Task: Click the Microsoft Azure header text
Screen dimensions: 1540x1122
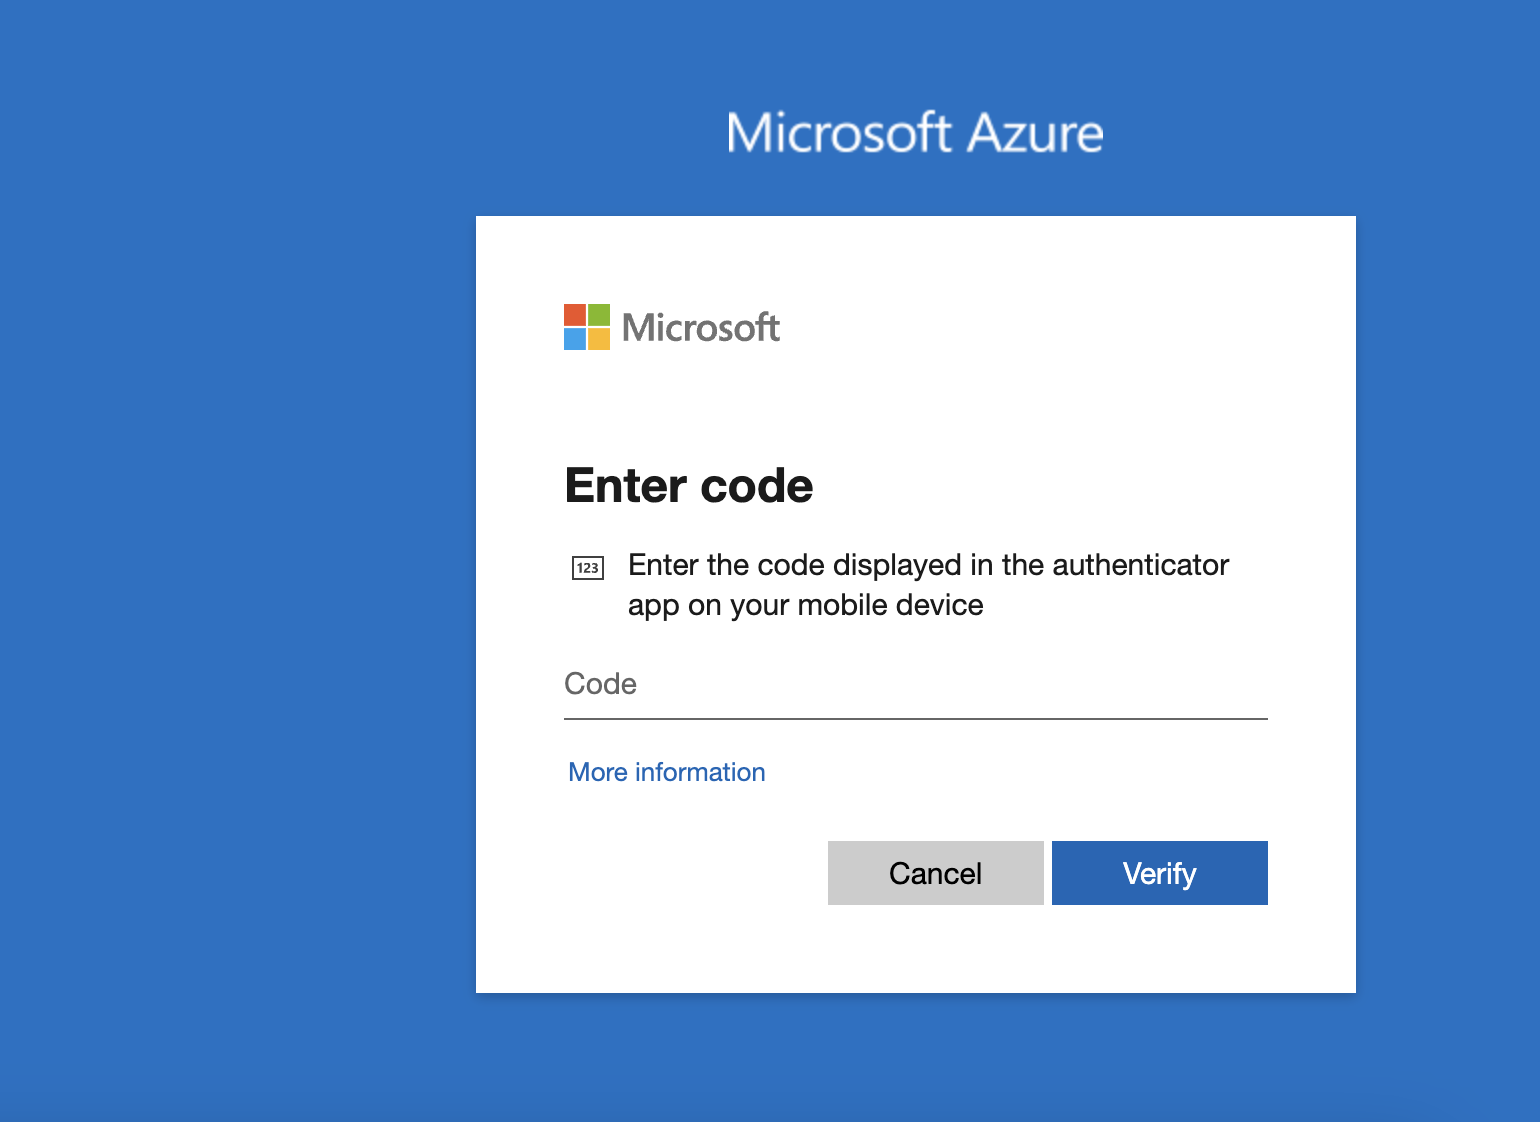Action: [914, 131]
